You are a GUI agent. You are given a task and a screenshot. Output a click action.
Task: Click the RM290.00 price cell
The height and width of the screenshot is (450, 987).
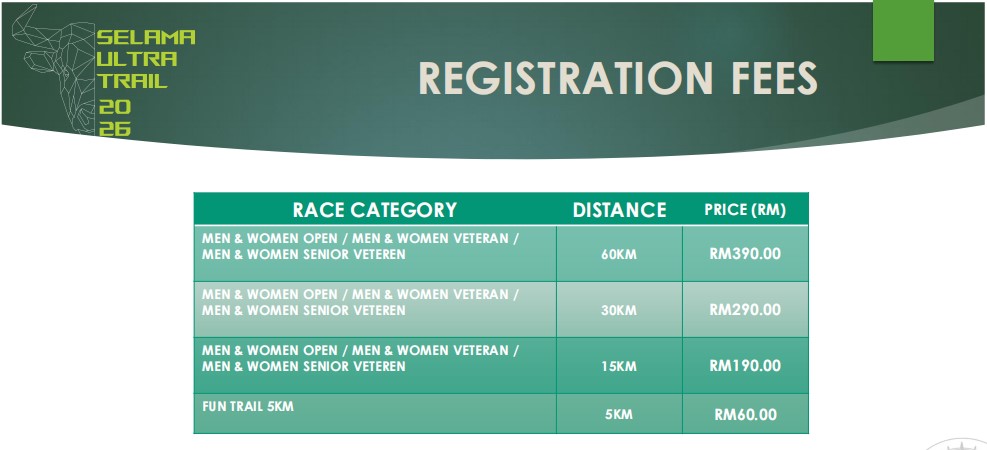click(x=745, y=309)
